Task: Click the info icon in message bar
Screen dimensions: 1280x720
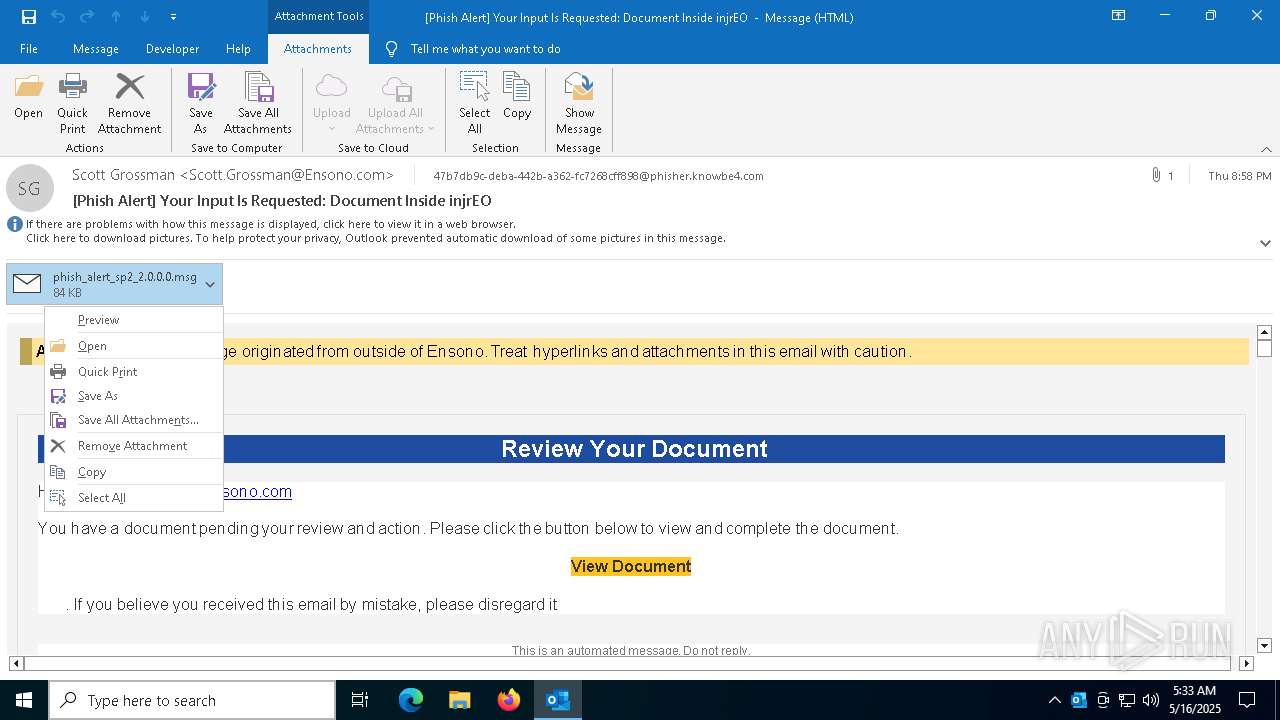Action: click(15, 224)
